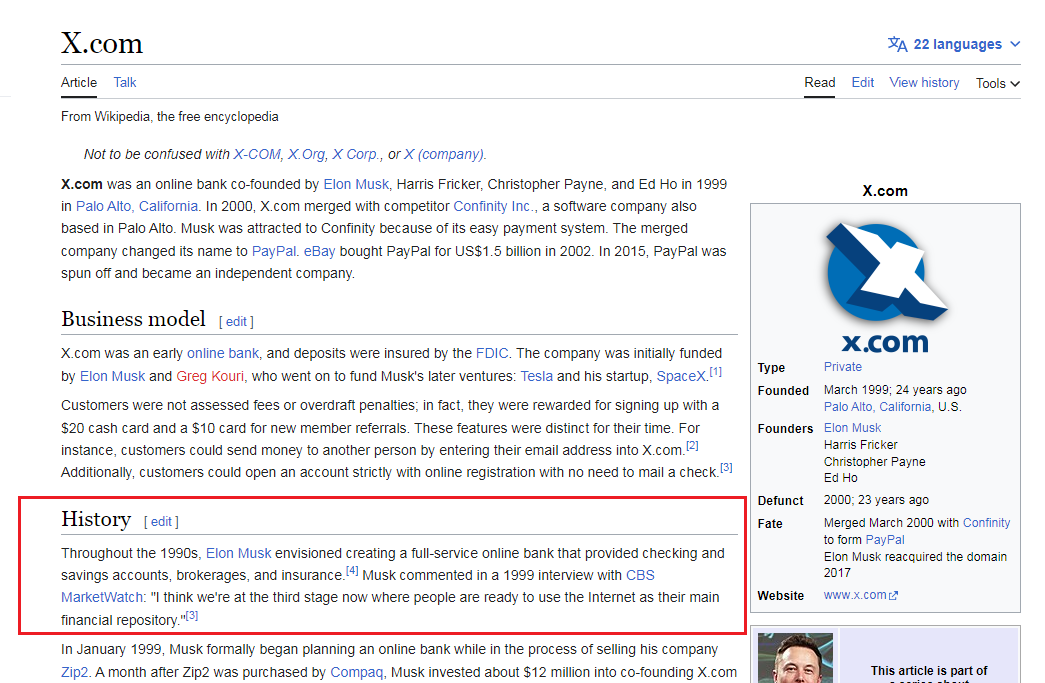The width and height of the screenshot is (1045, 683).
Task: Select the Article tab
Action: (x=79, y=83)
